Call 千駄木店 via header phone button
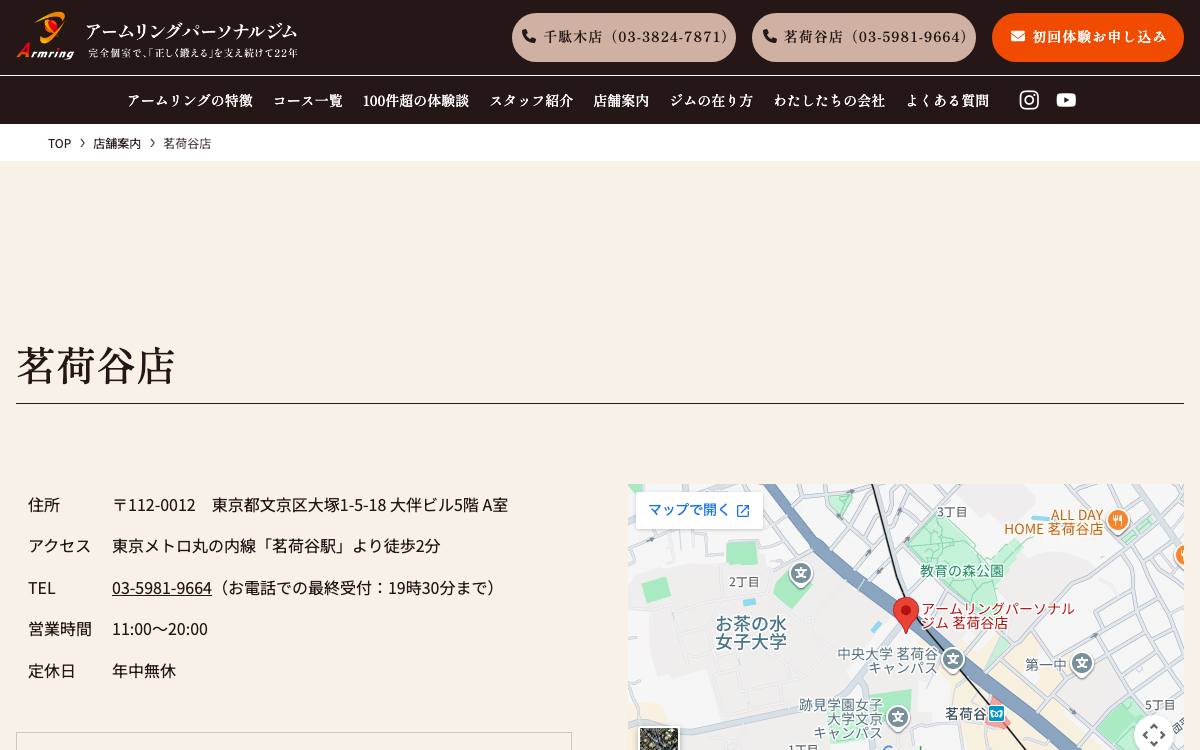 click(x=624, y=37)
